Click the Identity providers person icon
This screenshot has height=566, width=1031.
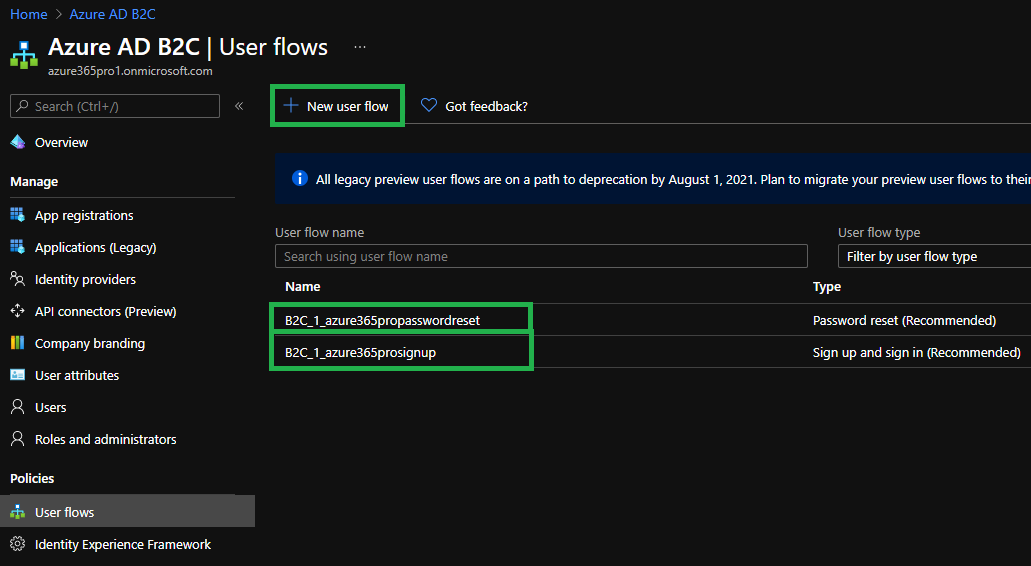pyautogui.click(x=18, y=279)
